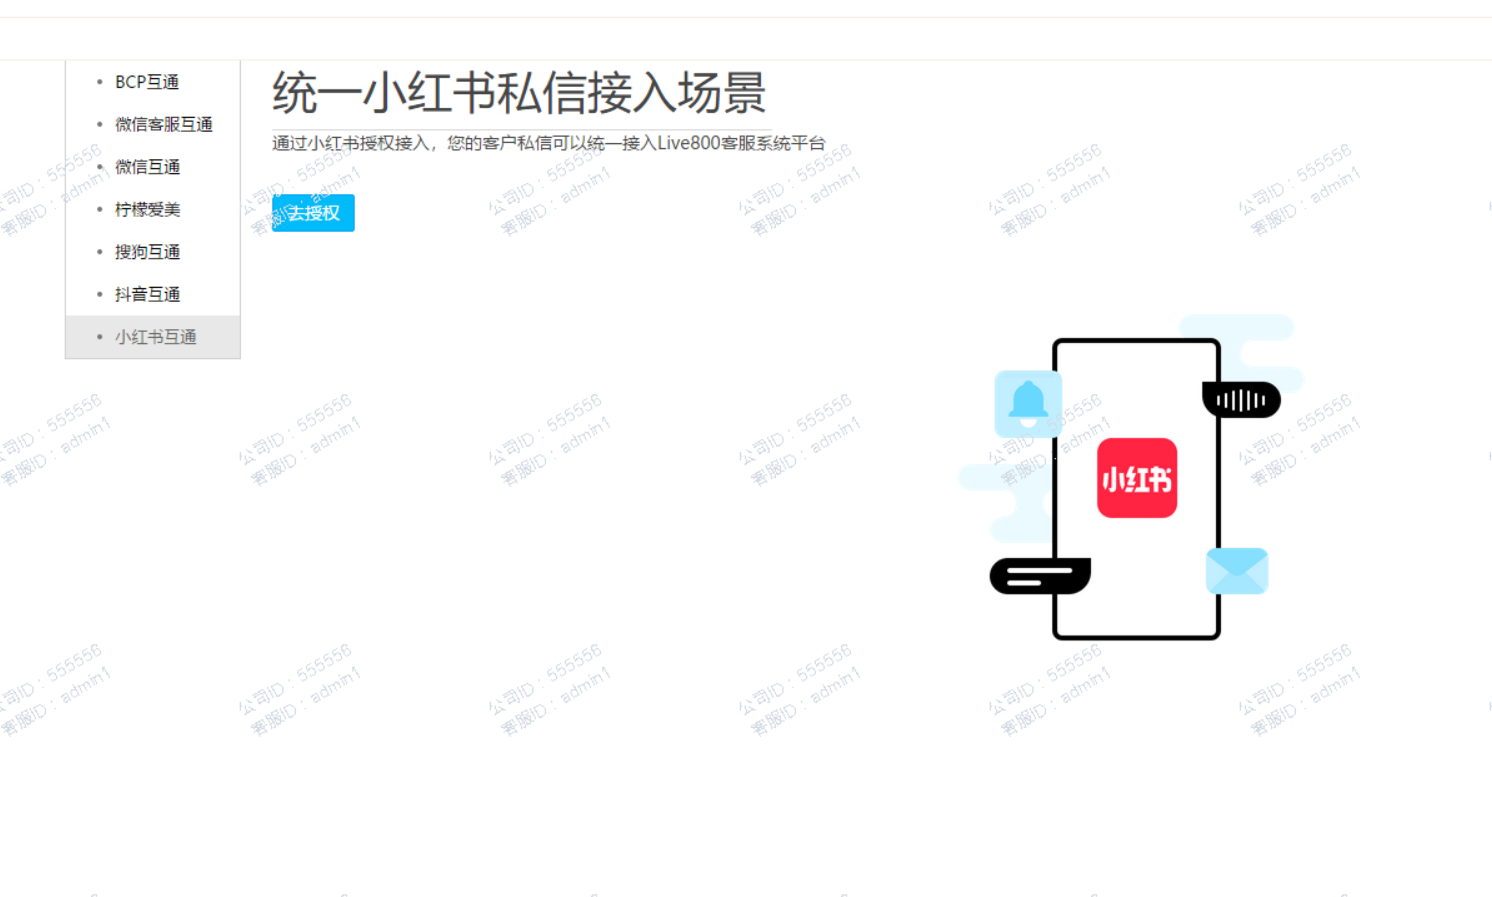Screen dimensions: 1492x897
Task: Open the 微信互通 sidebar entry
Action: click(x=147, y=167)
